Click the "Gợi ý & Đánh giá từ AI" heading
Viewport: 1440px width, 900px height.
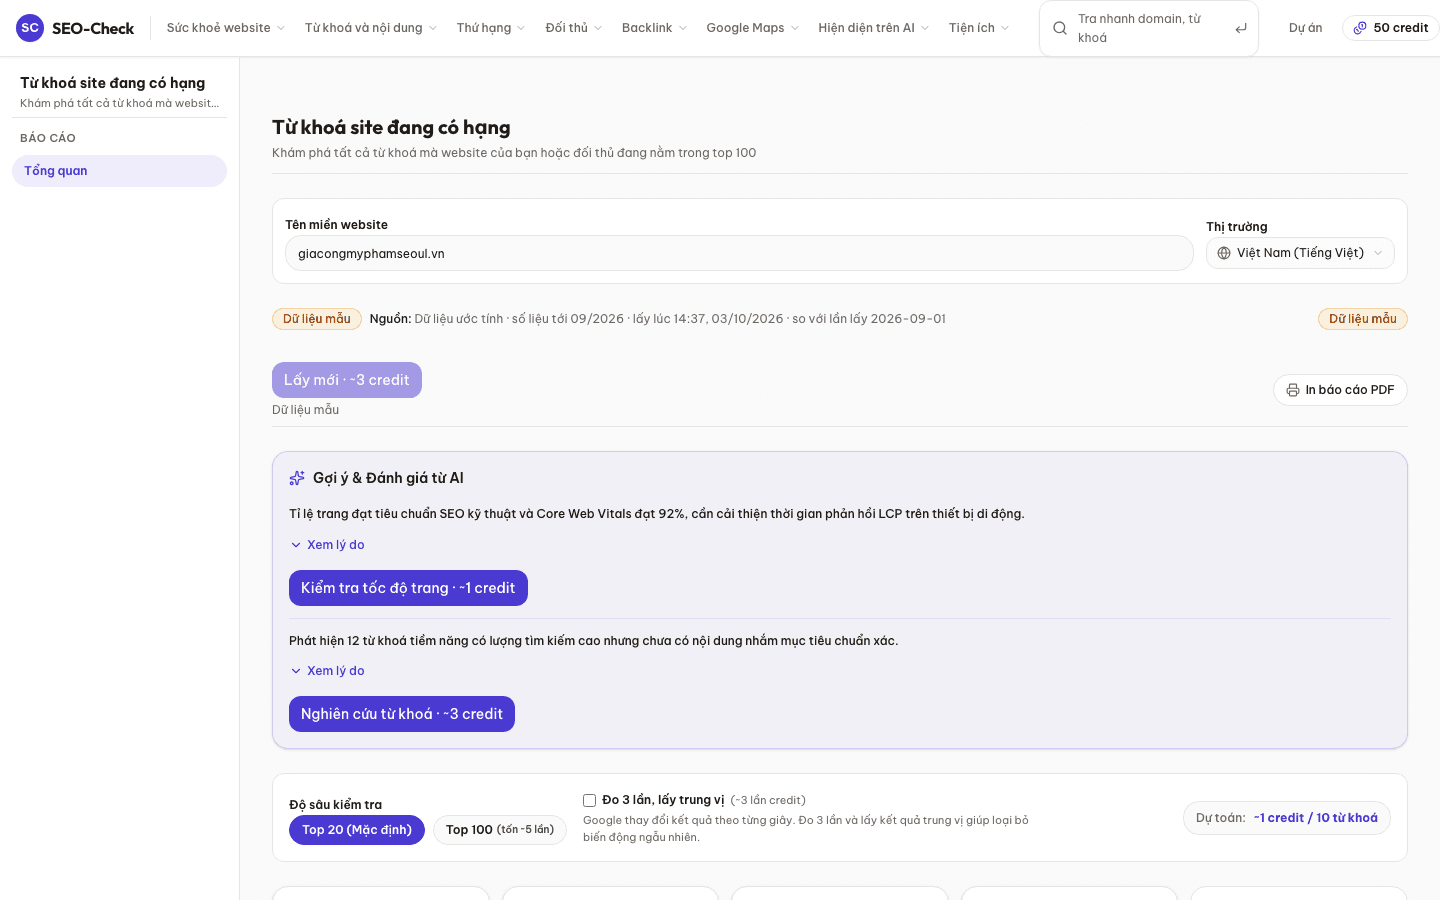(388, 478)
